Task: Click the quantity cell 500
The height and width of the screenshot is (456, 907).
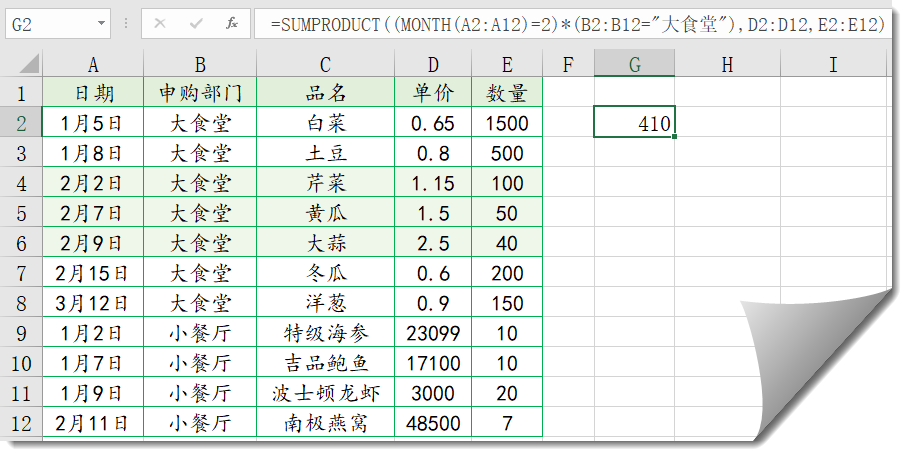Action: click(x=507, y=153)
